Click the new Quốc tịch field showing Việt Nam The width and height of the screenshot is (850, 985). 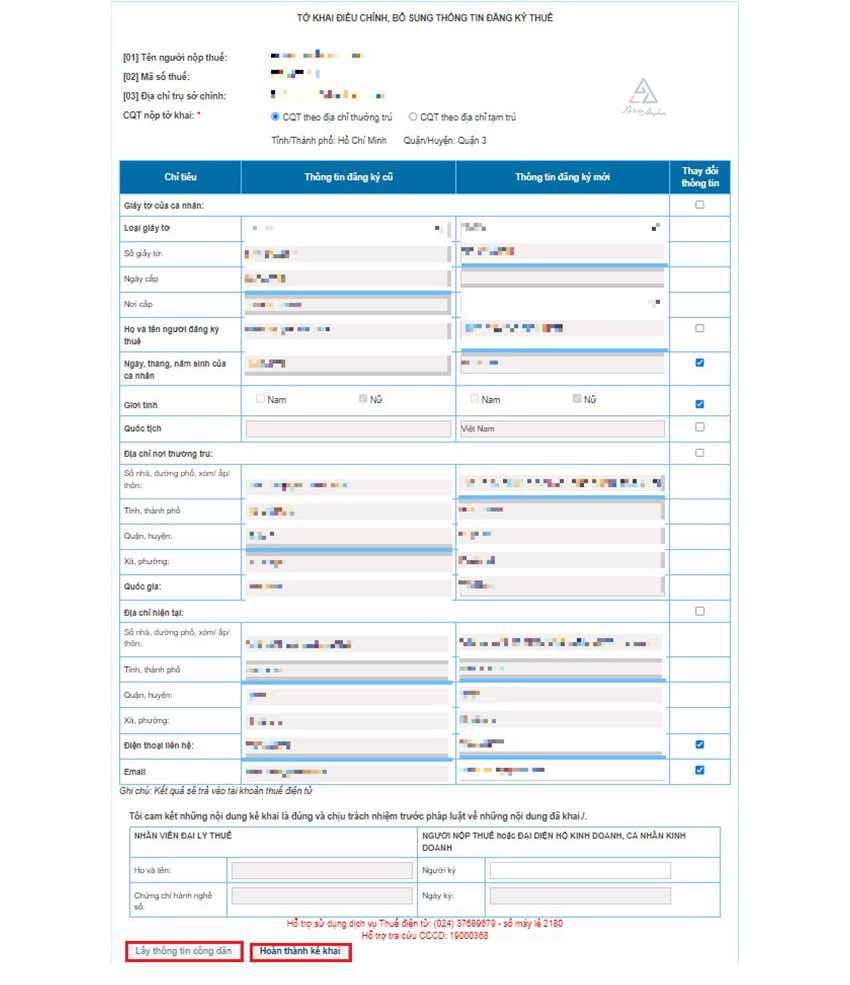click(x=562, y=429)
